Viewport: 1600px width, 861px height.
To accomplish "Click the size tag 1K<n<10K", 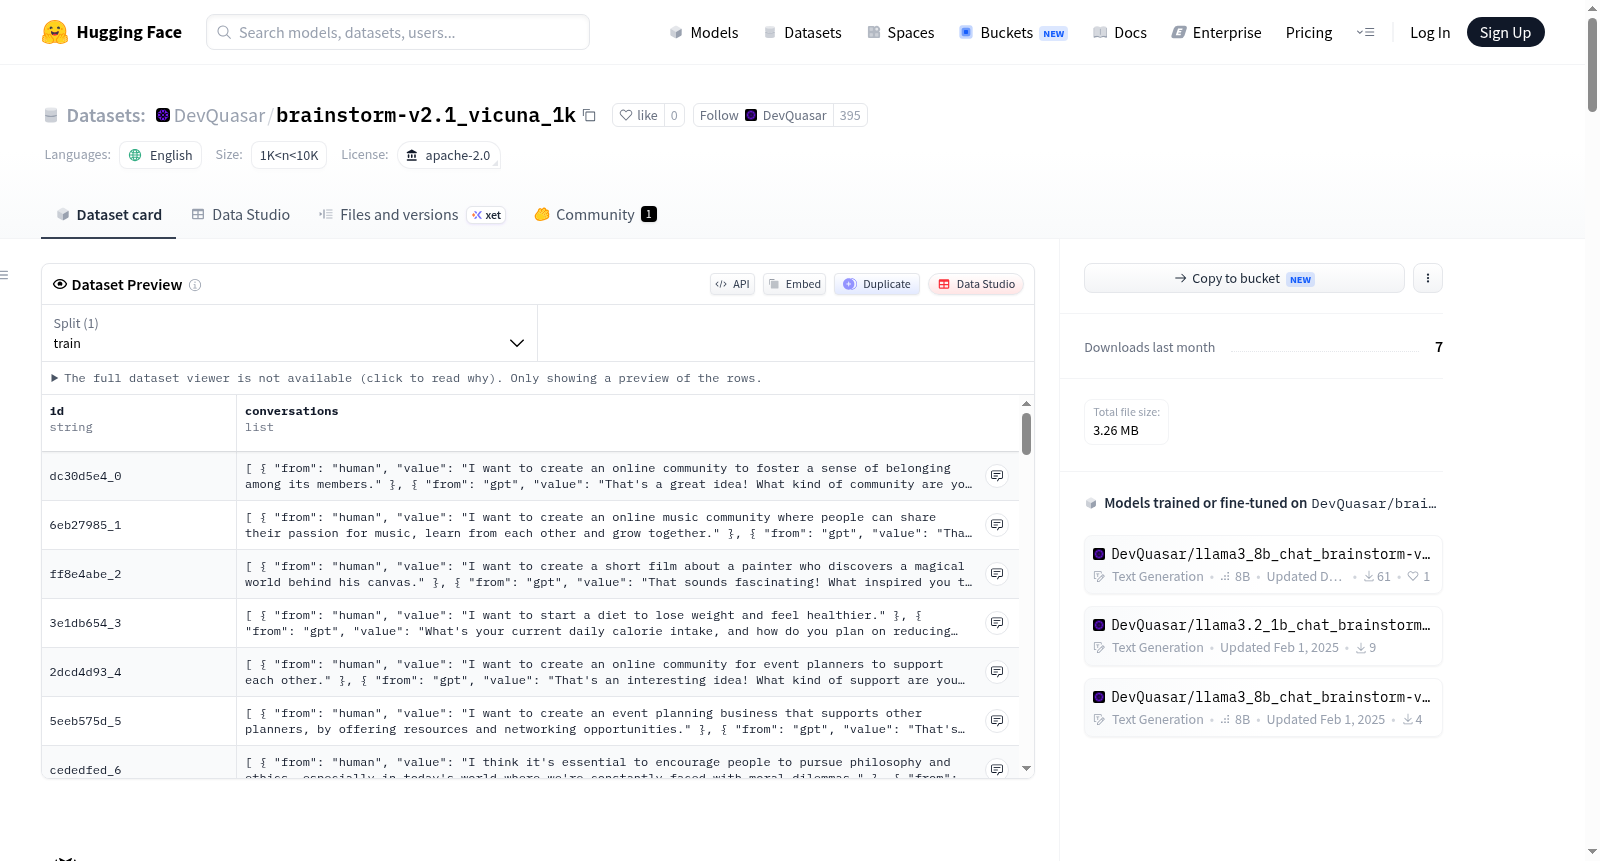I will coord(289,155).
